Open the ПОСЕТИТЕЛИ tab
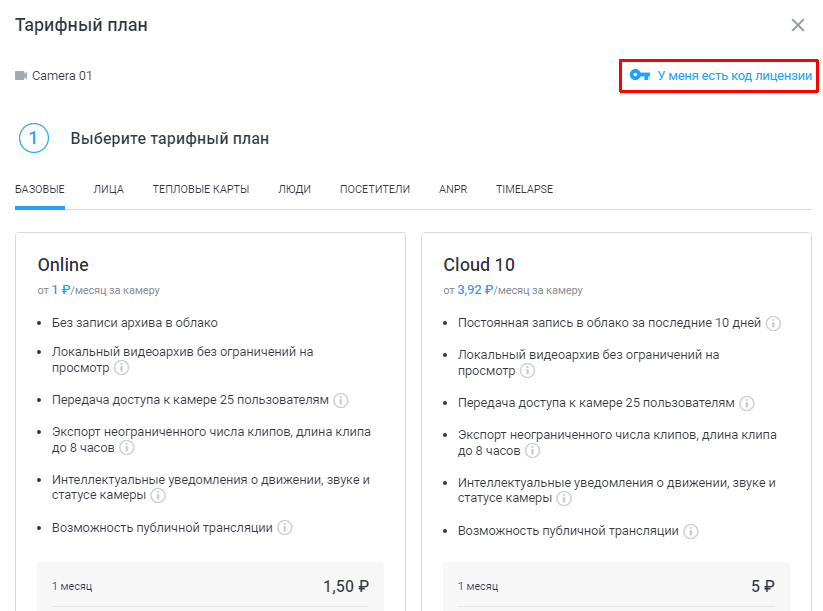Viewport: 823px width, 611px height. pyautogui.click(x=375, y=189)
